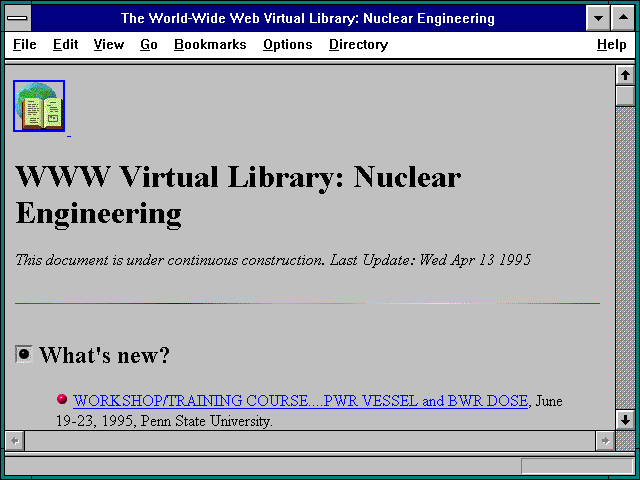This screenshot has height=480, width=640.
Task: Open the Go menu
Action: click(149, 44)
